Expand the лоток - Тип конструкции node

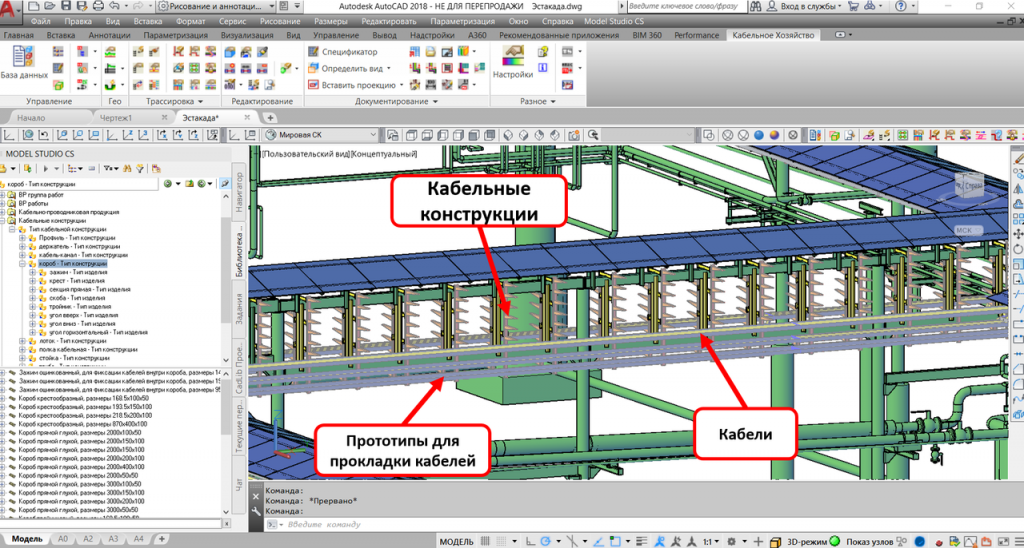(23, 340)
